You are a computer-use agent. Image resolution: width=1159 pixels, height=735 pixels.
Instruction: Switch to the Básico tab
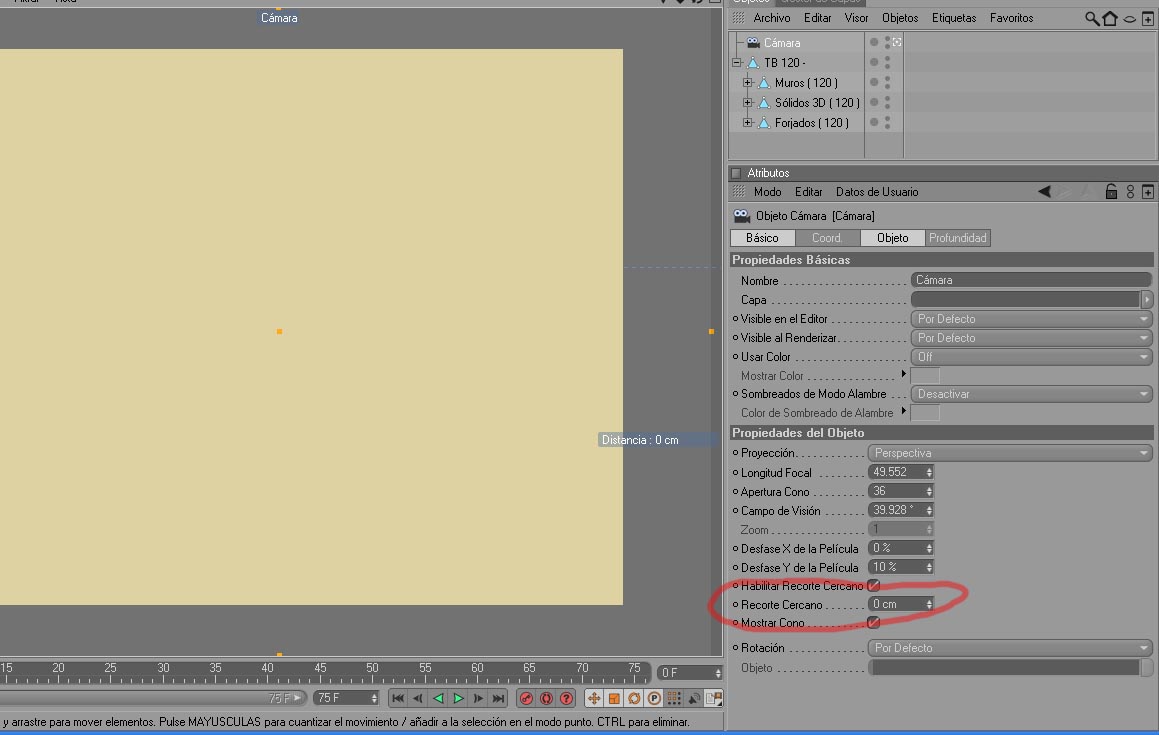[x=762, y=238]
